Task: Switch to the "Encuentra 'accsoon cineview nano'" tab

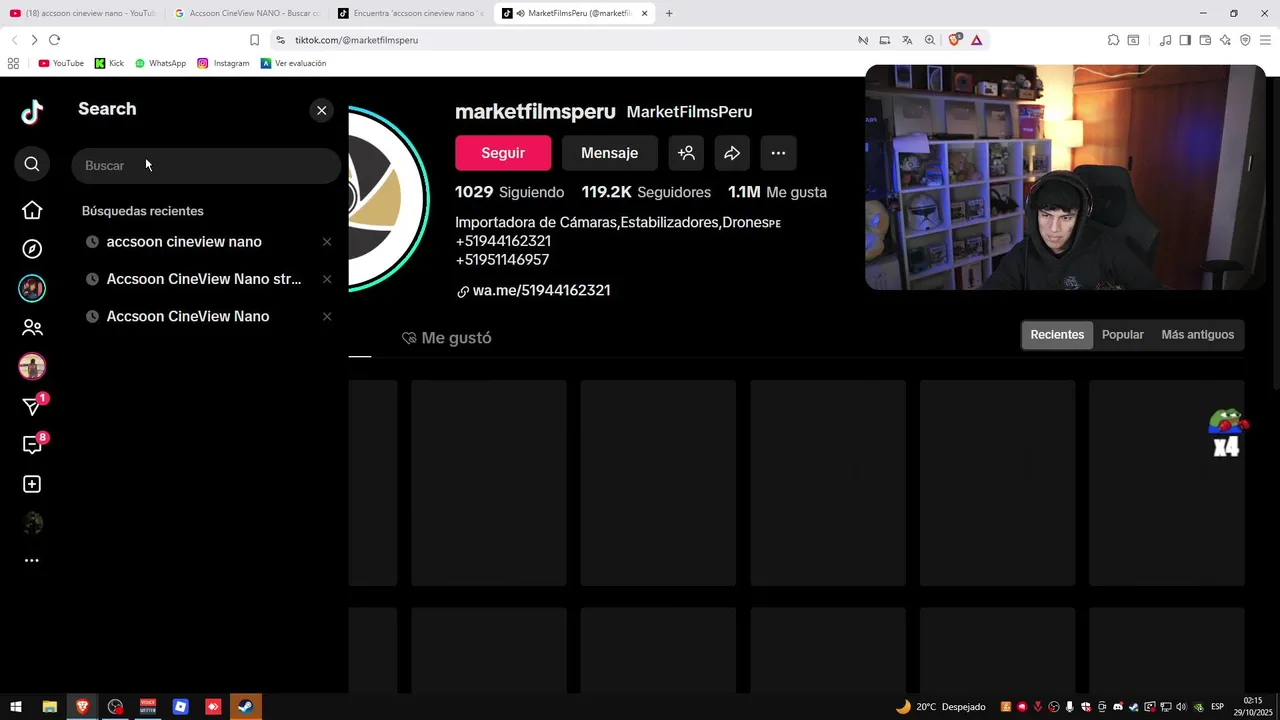Action: click(411, 13)
